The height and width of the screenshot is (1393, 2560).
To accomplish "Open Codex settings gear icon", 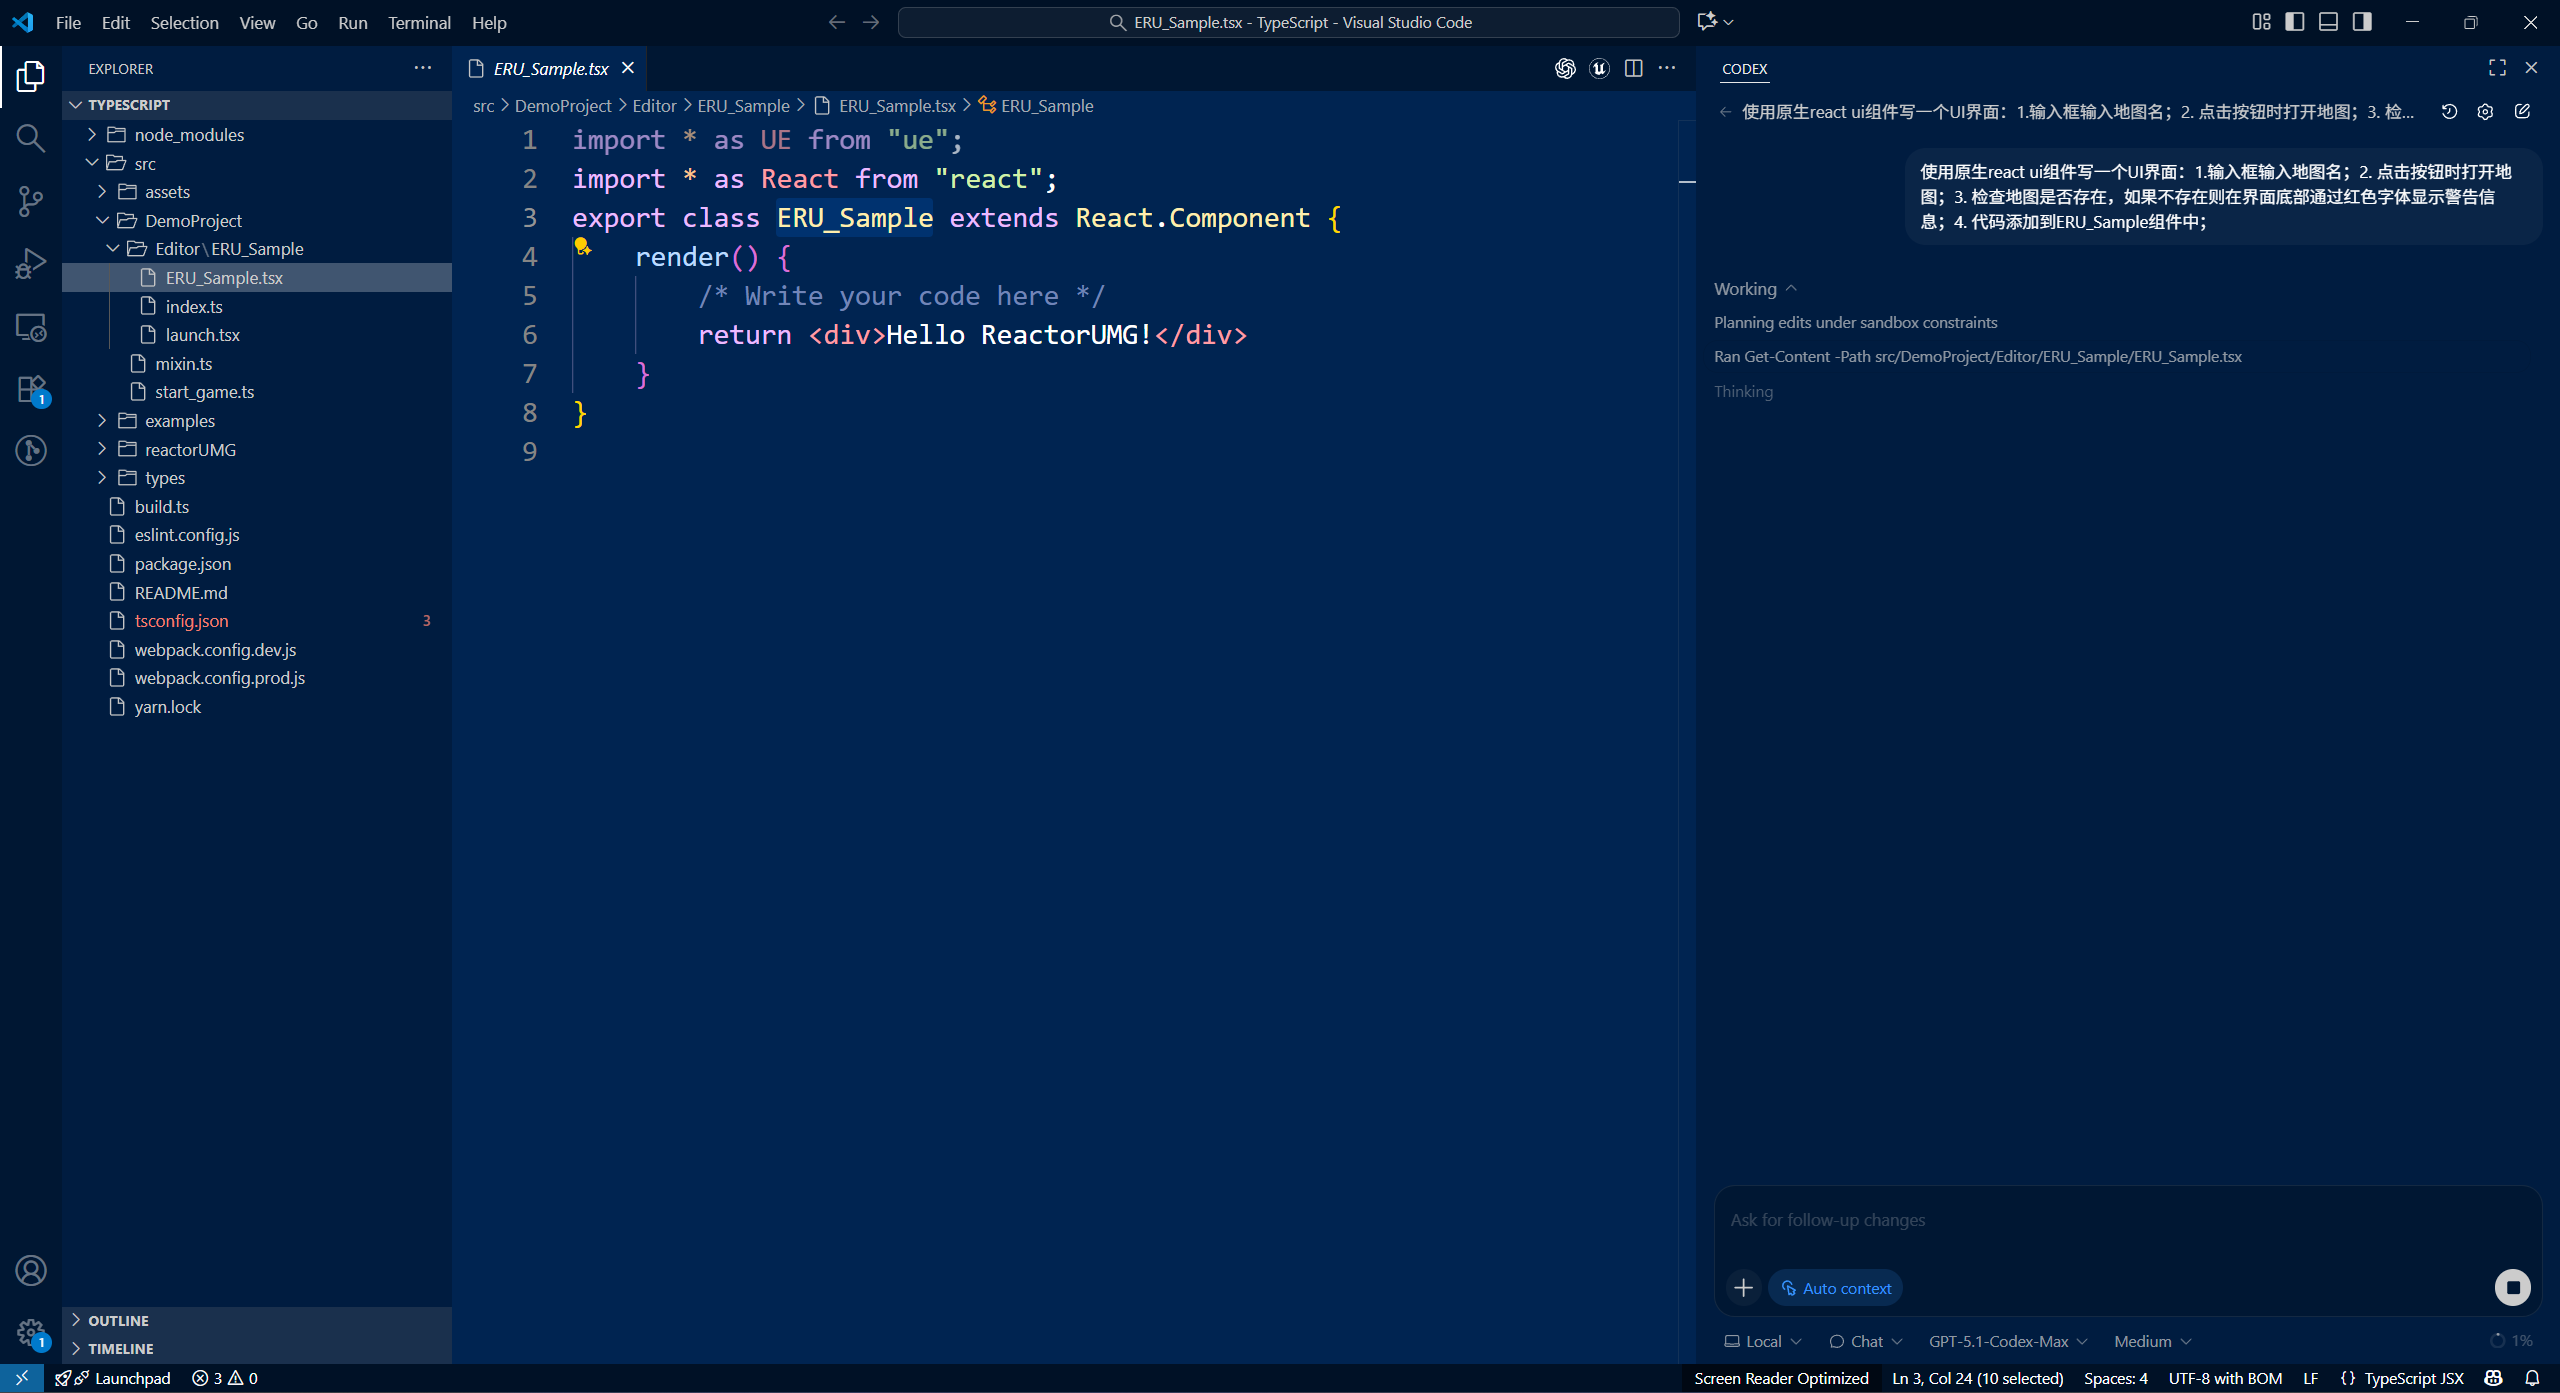I will tap(2485, 111).
